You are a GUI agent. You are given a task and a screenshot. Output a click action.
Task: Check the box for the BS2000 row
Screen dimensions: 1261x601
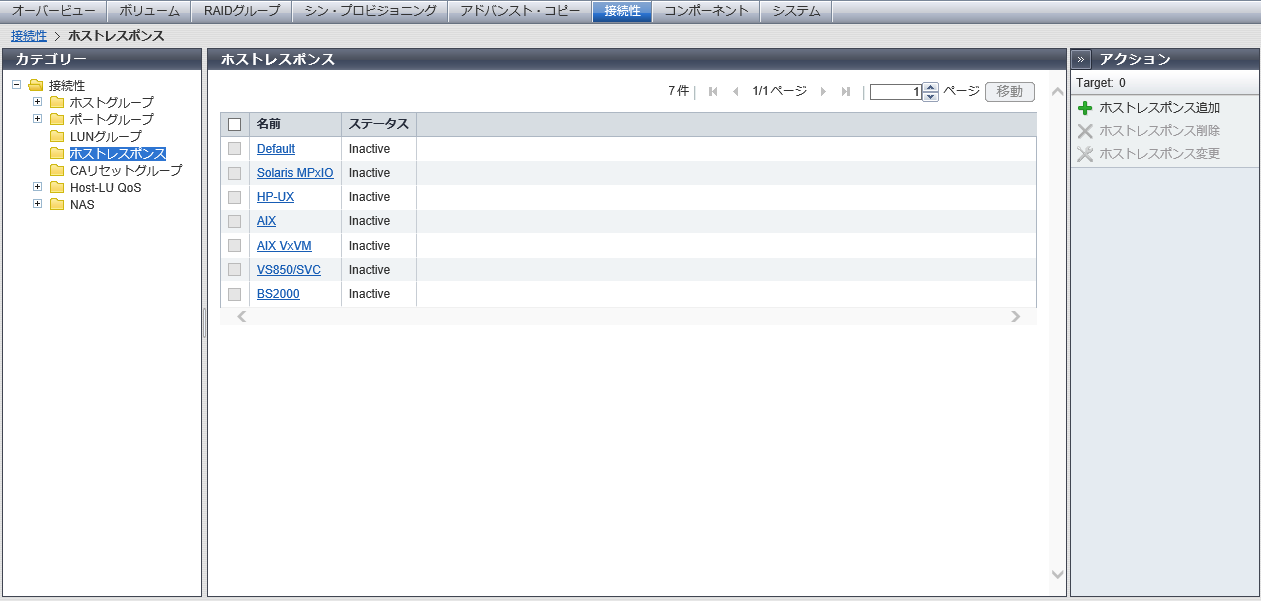coord(235,294)
